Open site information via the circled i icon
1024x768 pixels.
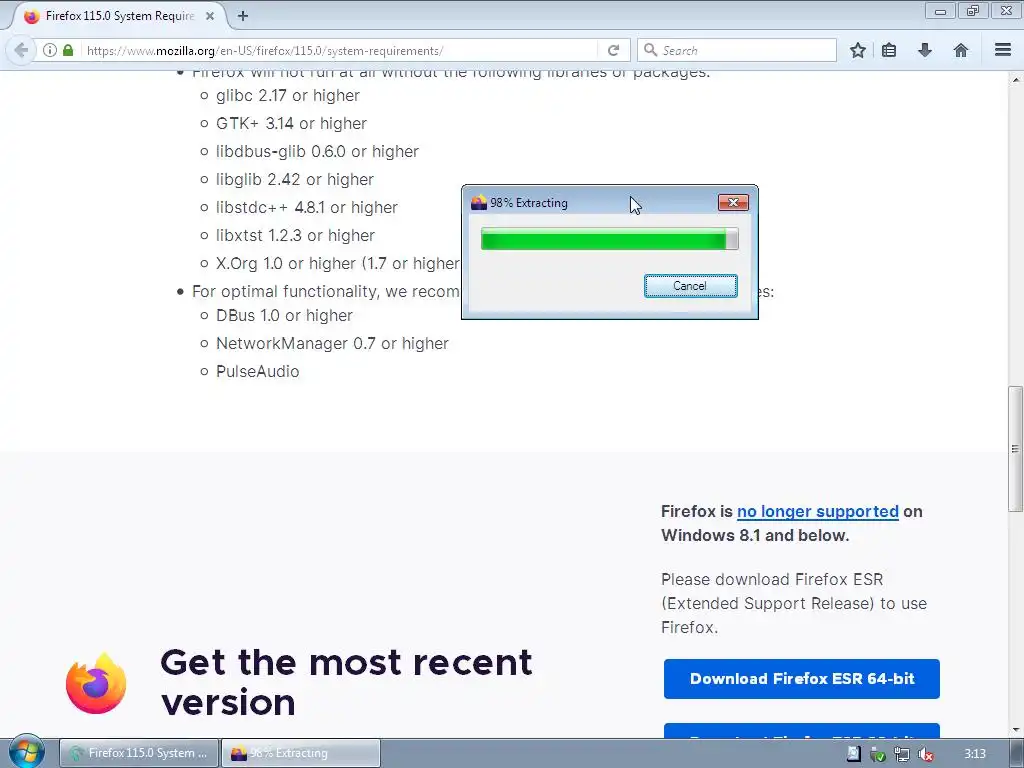click(50, 50)
